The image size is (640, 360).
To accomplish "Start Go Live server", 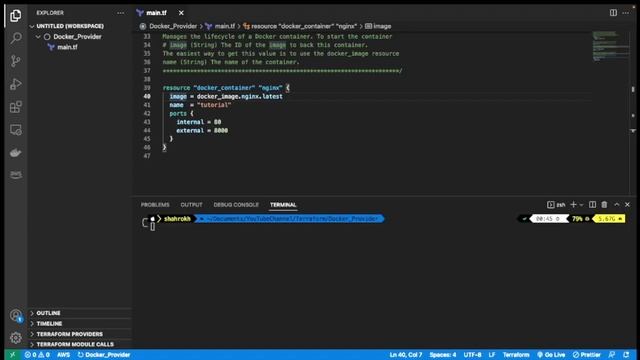I will tap(551, 355).
